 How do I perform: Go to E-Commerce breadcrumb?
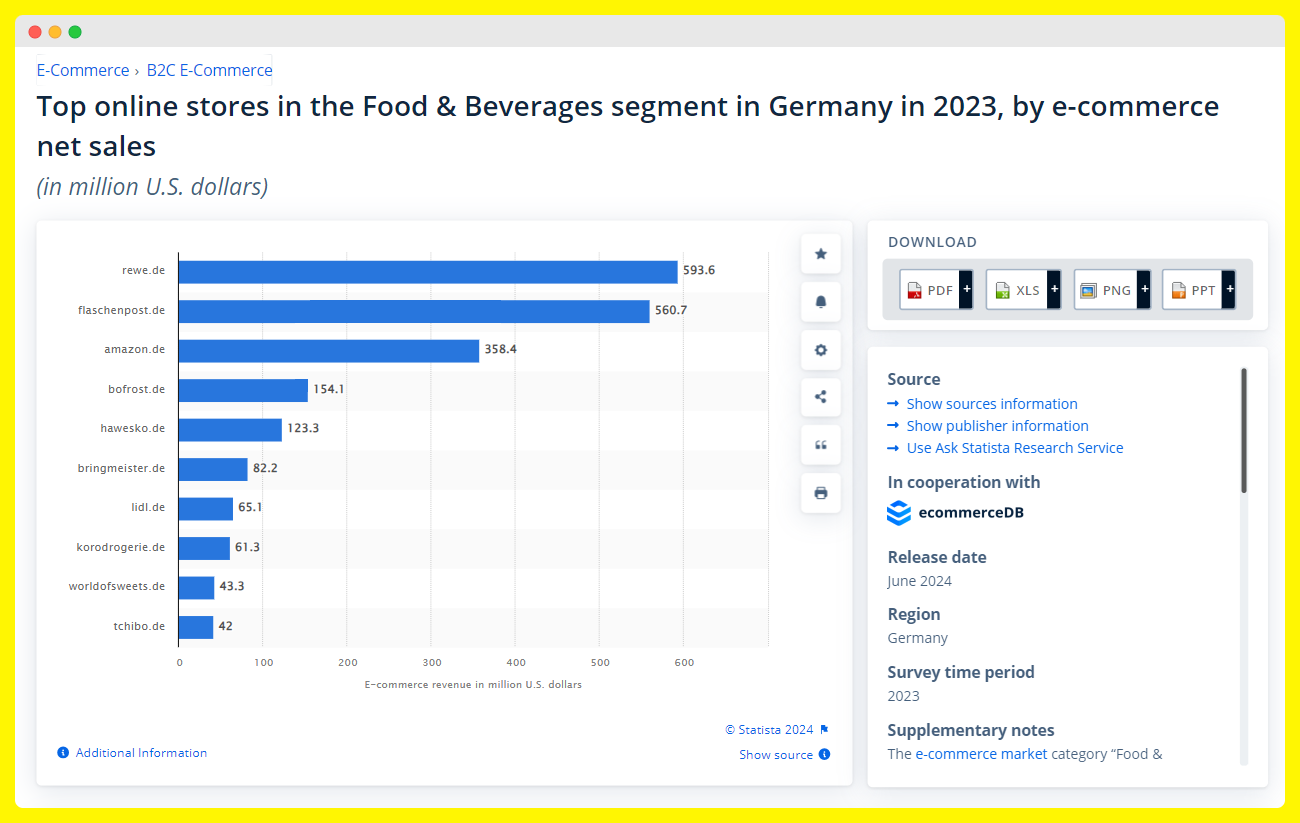[83, 70]
